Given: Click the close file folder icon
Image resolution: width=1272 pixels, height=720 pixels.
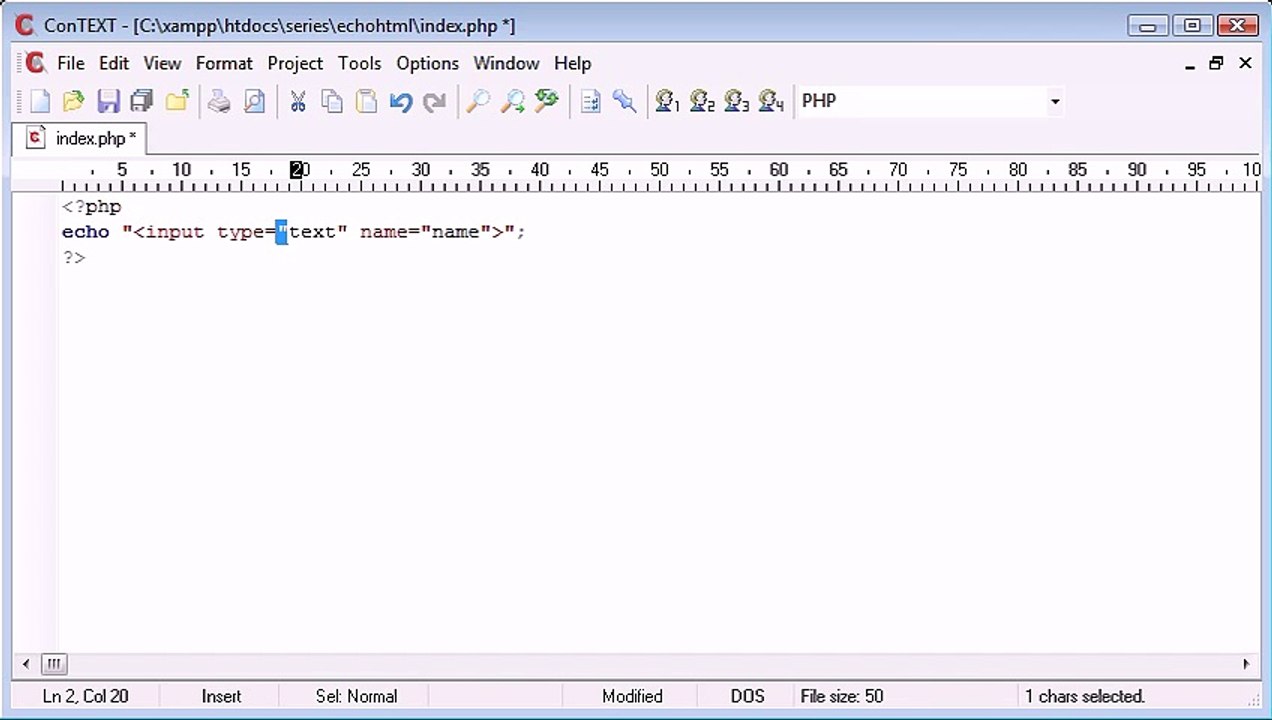Looking at the screenshot, I should 177,101.
